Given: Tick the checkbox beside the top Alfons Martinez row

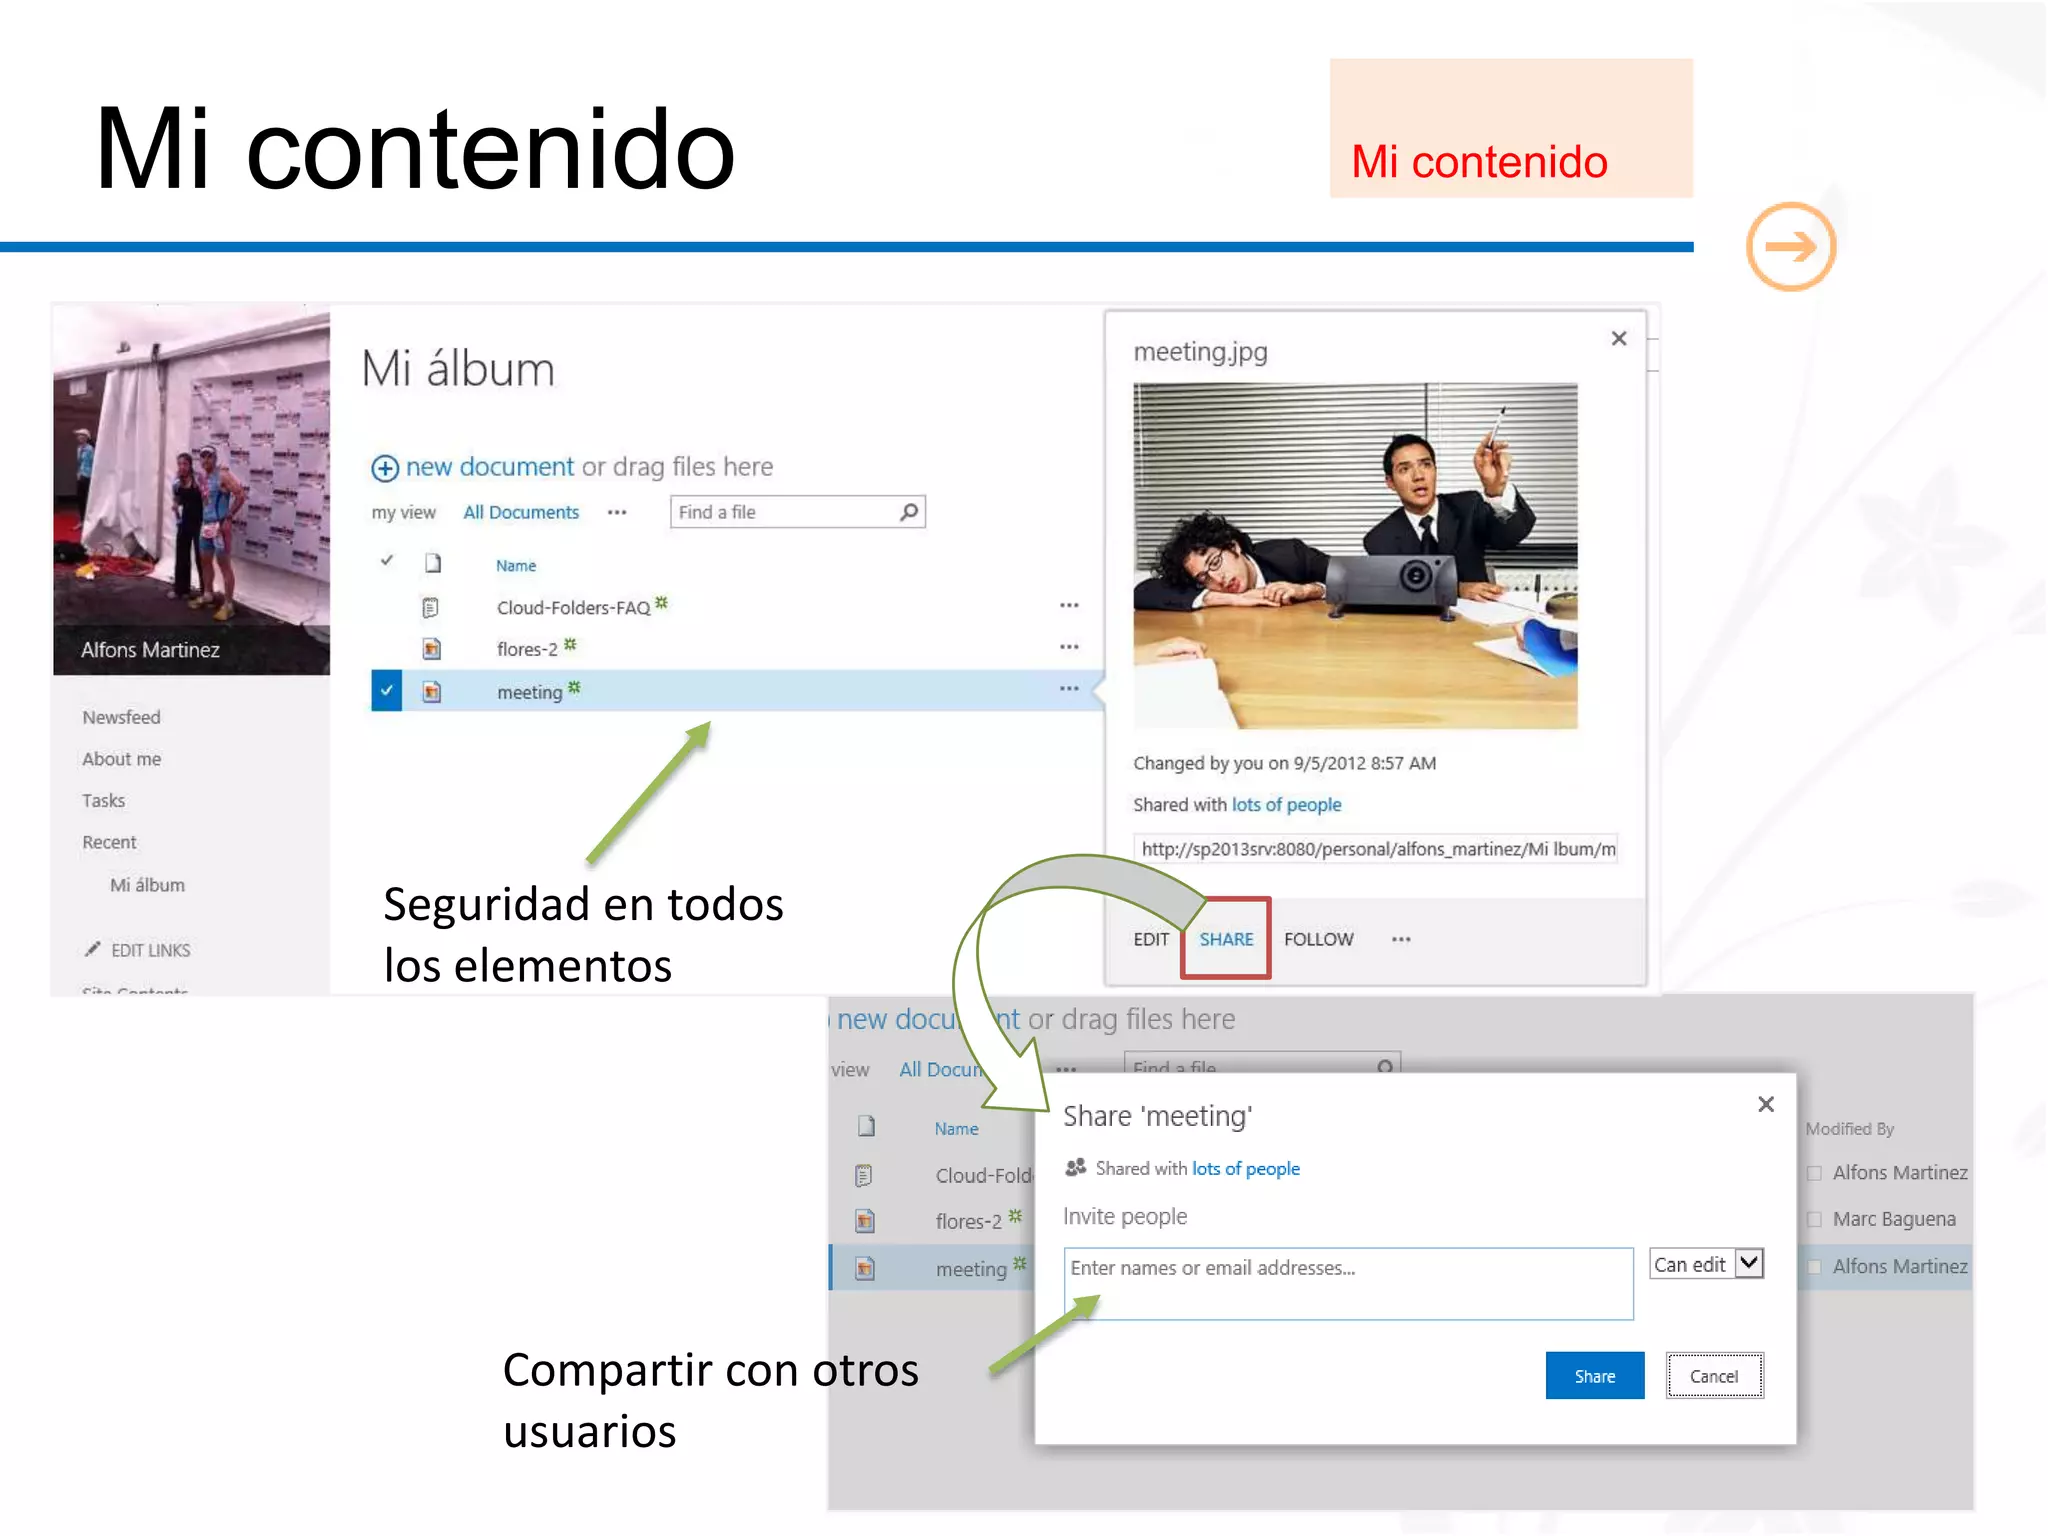Looking at the screenshot, I should (1814, 1173).
